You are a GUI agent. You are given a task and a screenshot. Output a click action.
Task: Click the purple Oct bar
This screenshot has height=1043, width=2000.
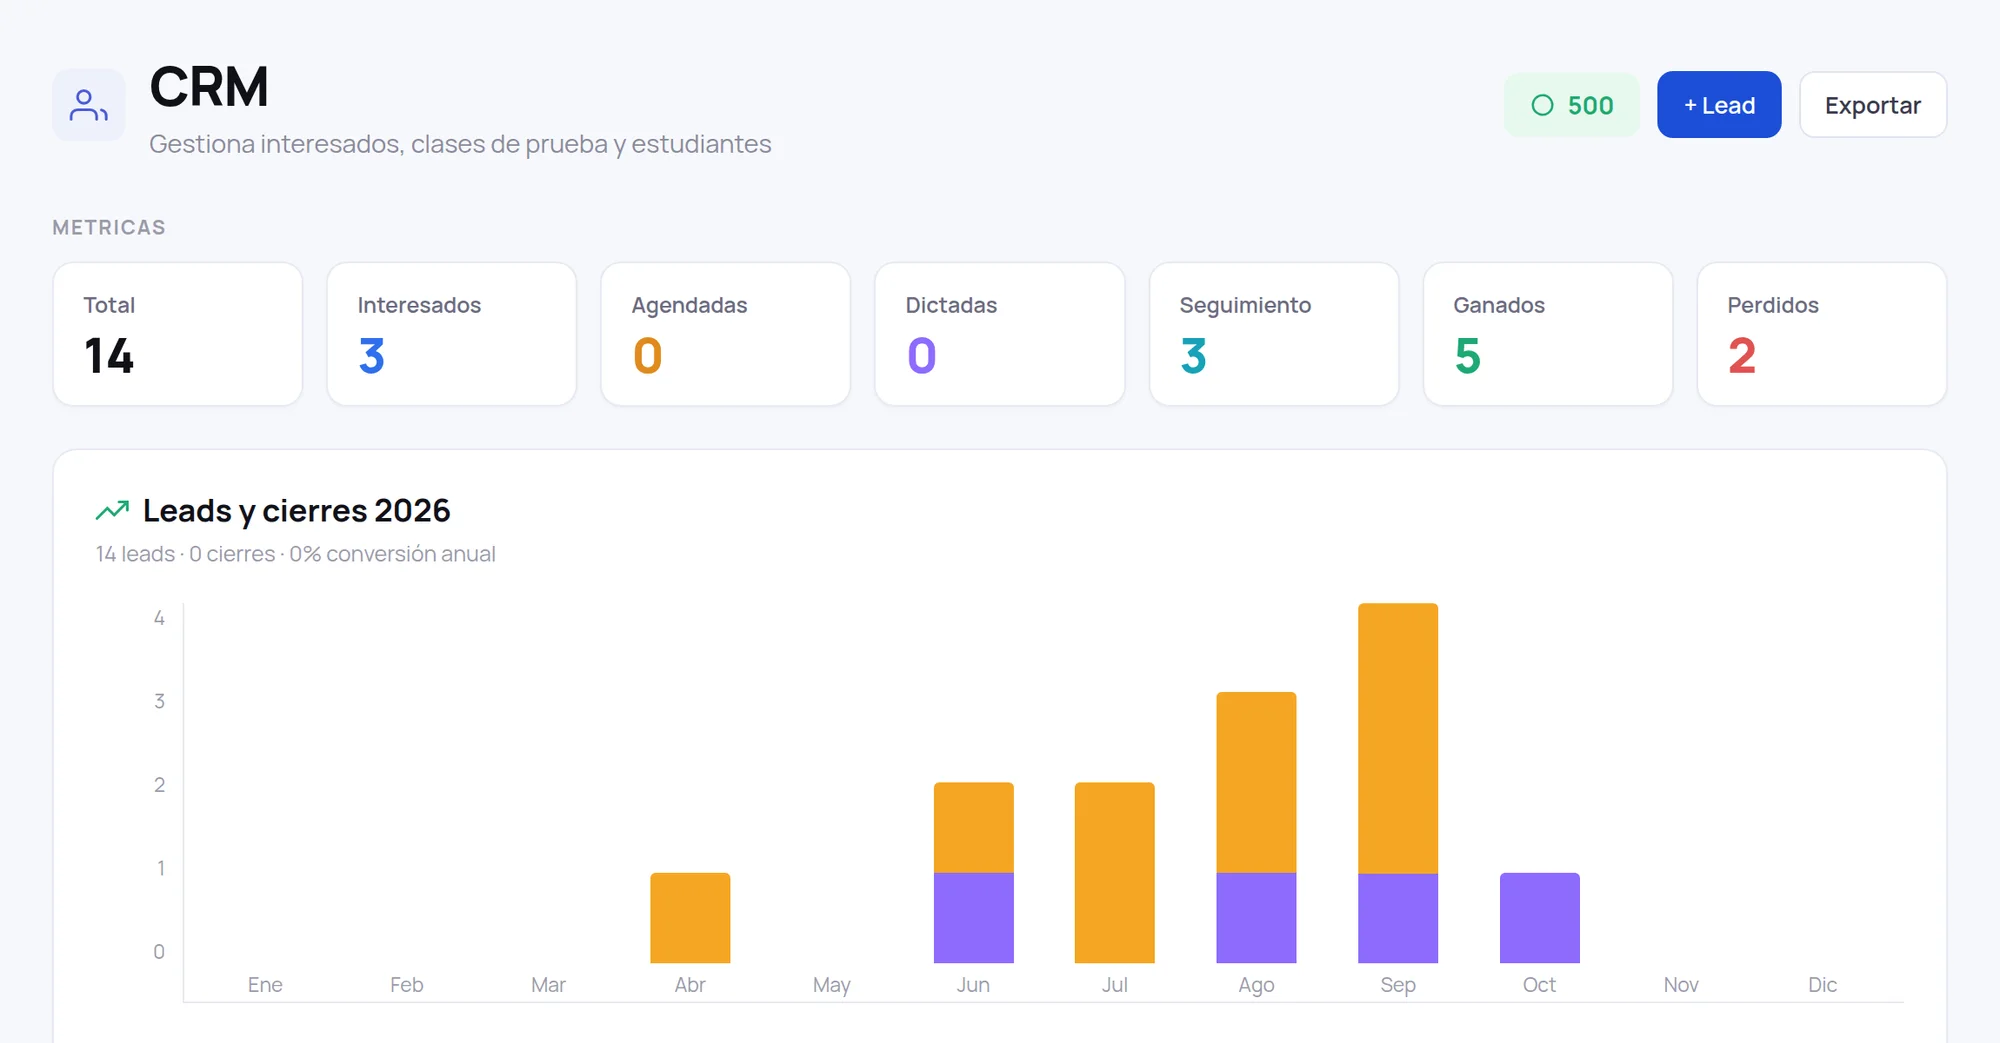click(1539, 918)
